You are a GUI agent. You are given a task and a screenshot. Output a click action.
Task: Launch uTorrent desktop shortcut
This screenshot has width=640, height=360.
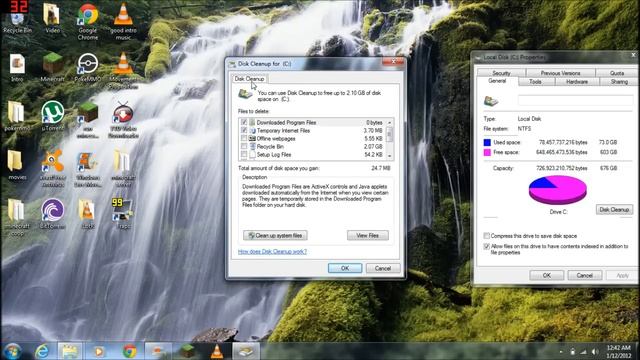pos(53,116)
